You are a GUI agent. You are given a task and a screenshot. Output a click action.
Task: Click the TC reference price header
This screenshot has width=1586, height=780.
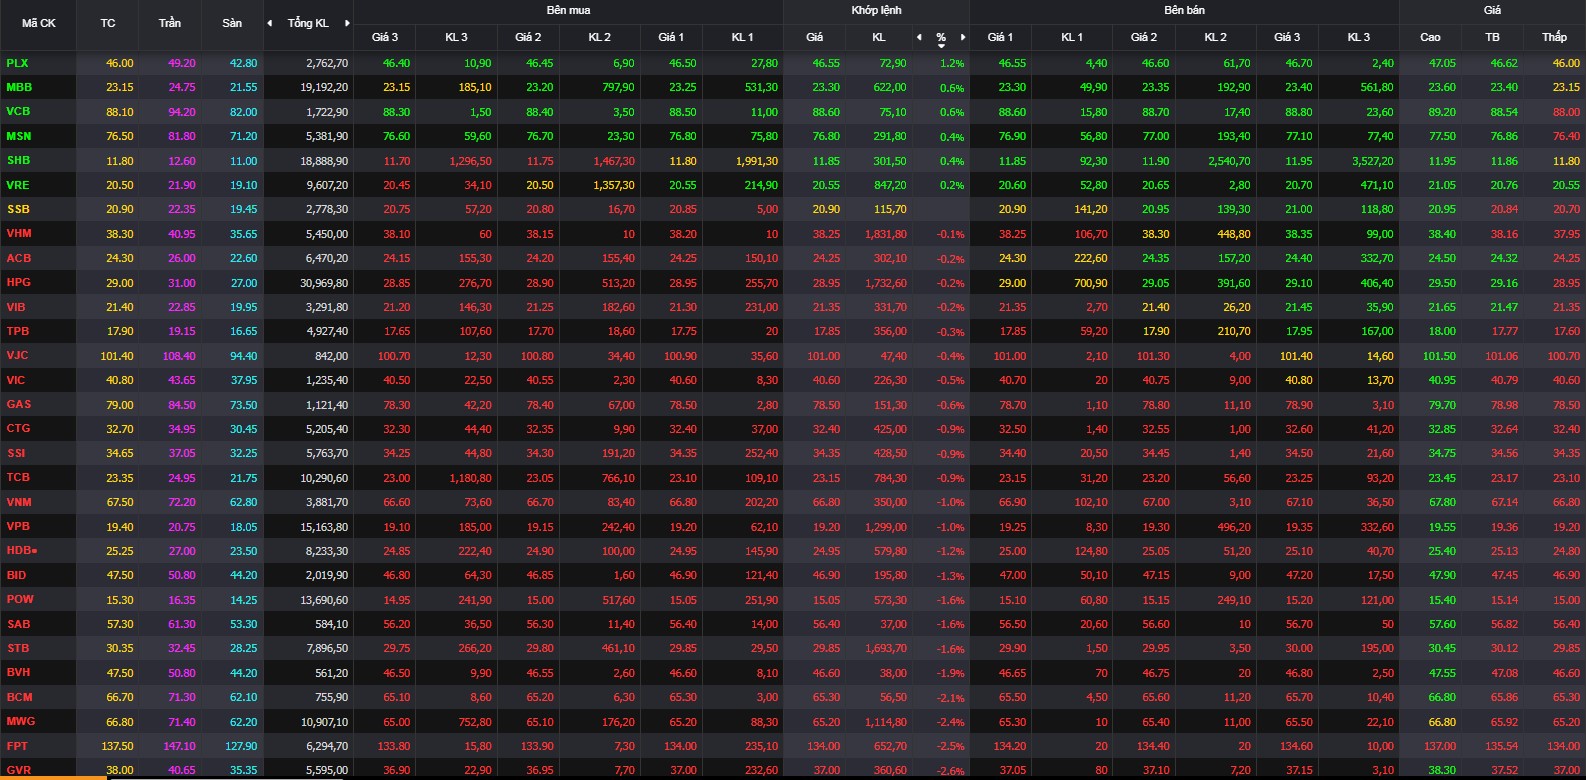[x=108, y=23]
